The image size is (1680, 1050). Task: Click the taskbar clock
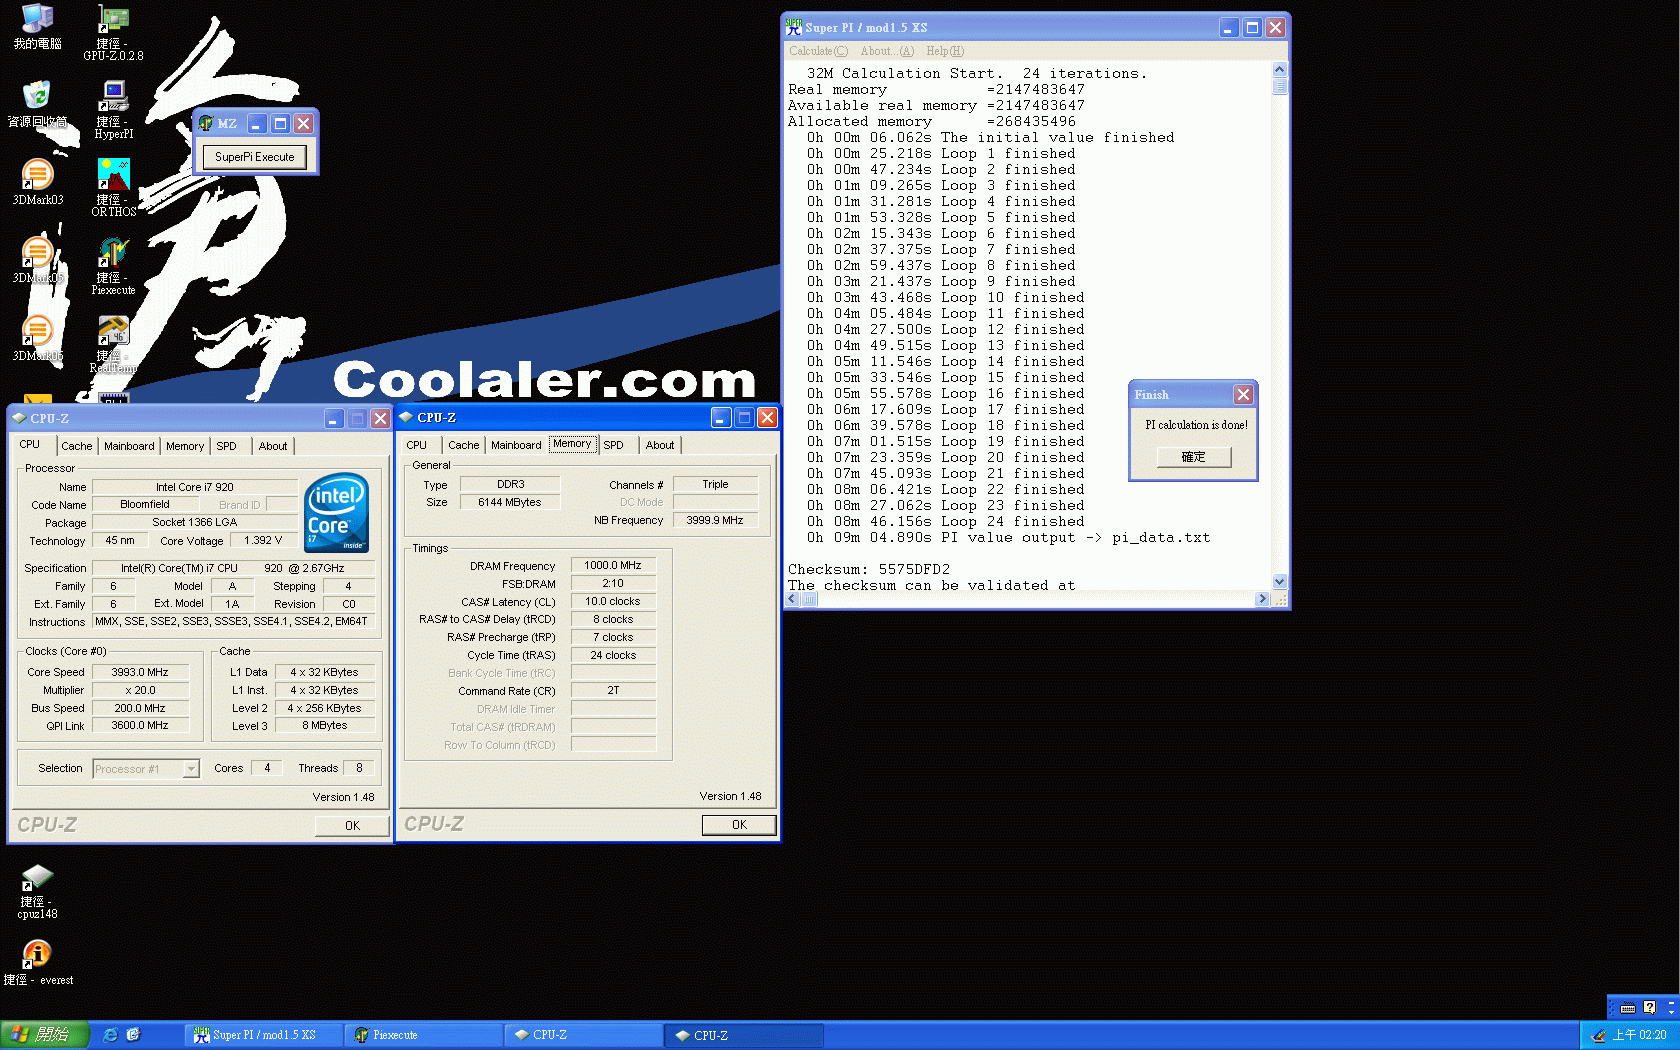click(1639, 1035)
